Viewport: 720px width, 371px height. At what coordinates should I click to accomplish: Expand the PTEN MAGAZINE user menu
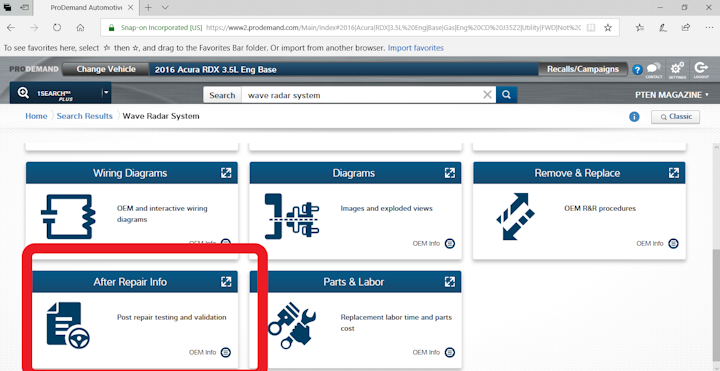point(672,95)
